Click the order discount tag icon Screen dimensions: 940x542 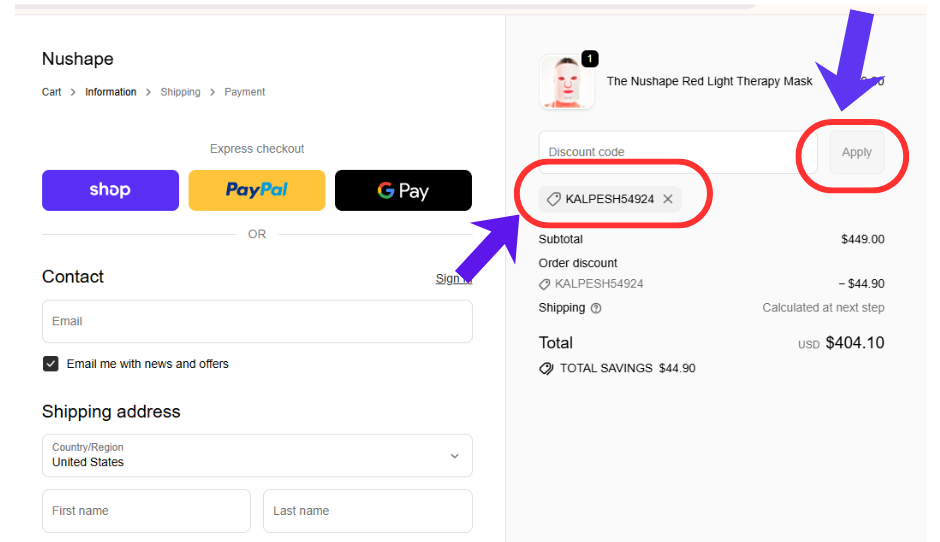546,284
